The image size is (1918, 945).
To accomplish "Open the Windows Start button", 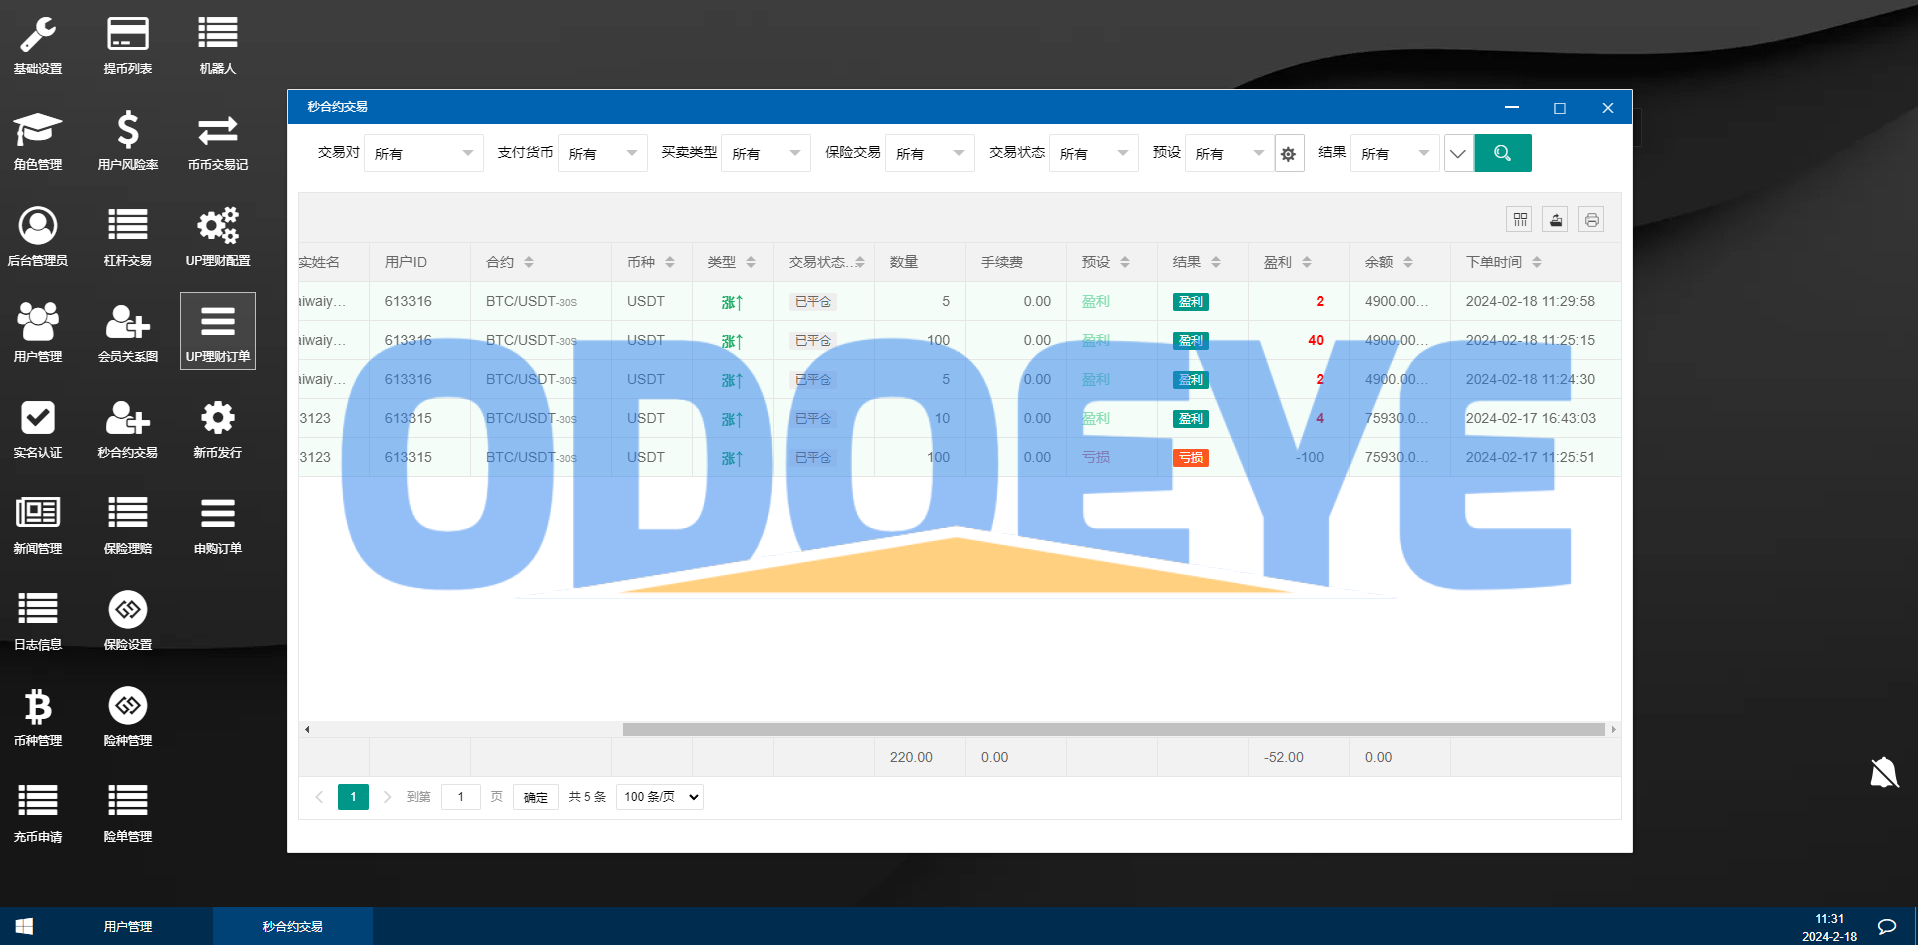I will coord(24,926).
